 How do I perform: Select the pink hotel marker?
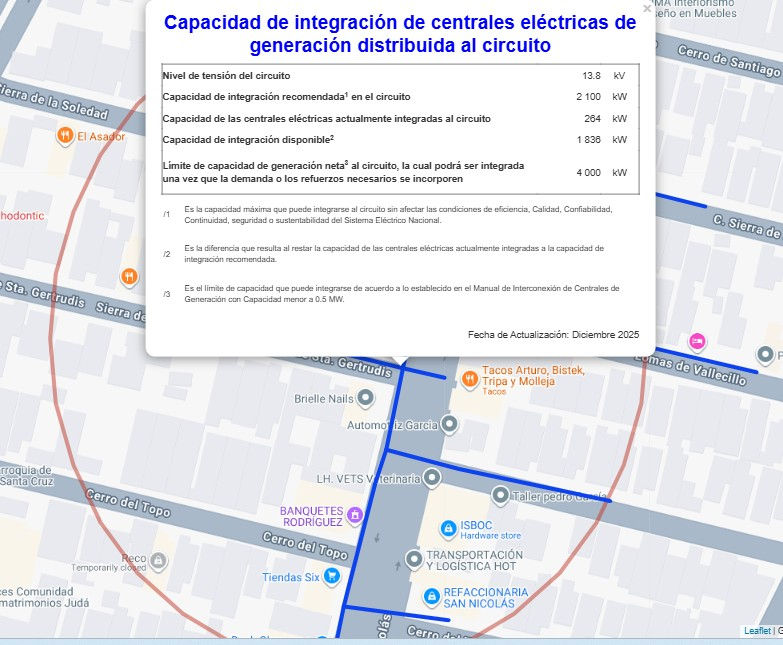click(697, 341)
